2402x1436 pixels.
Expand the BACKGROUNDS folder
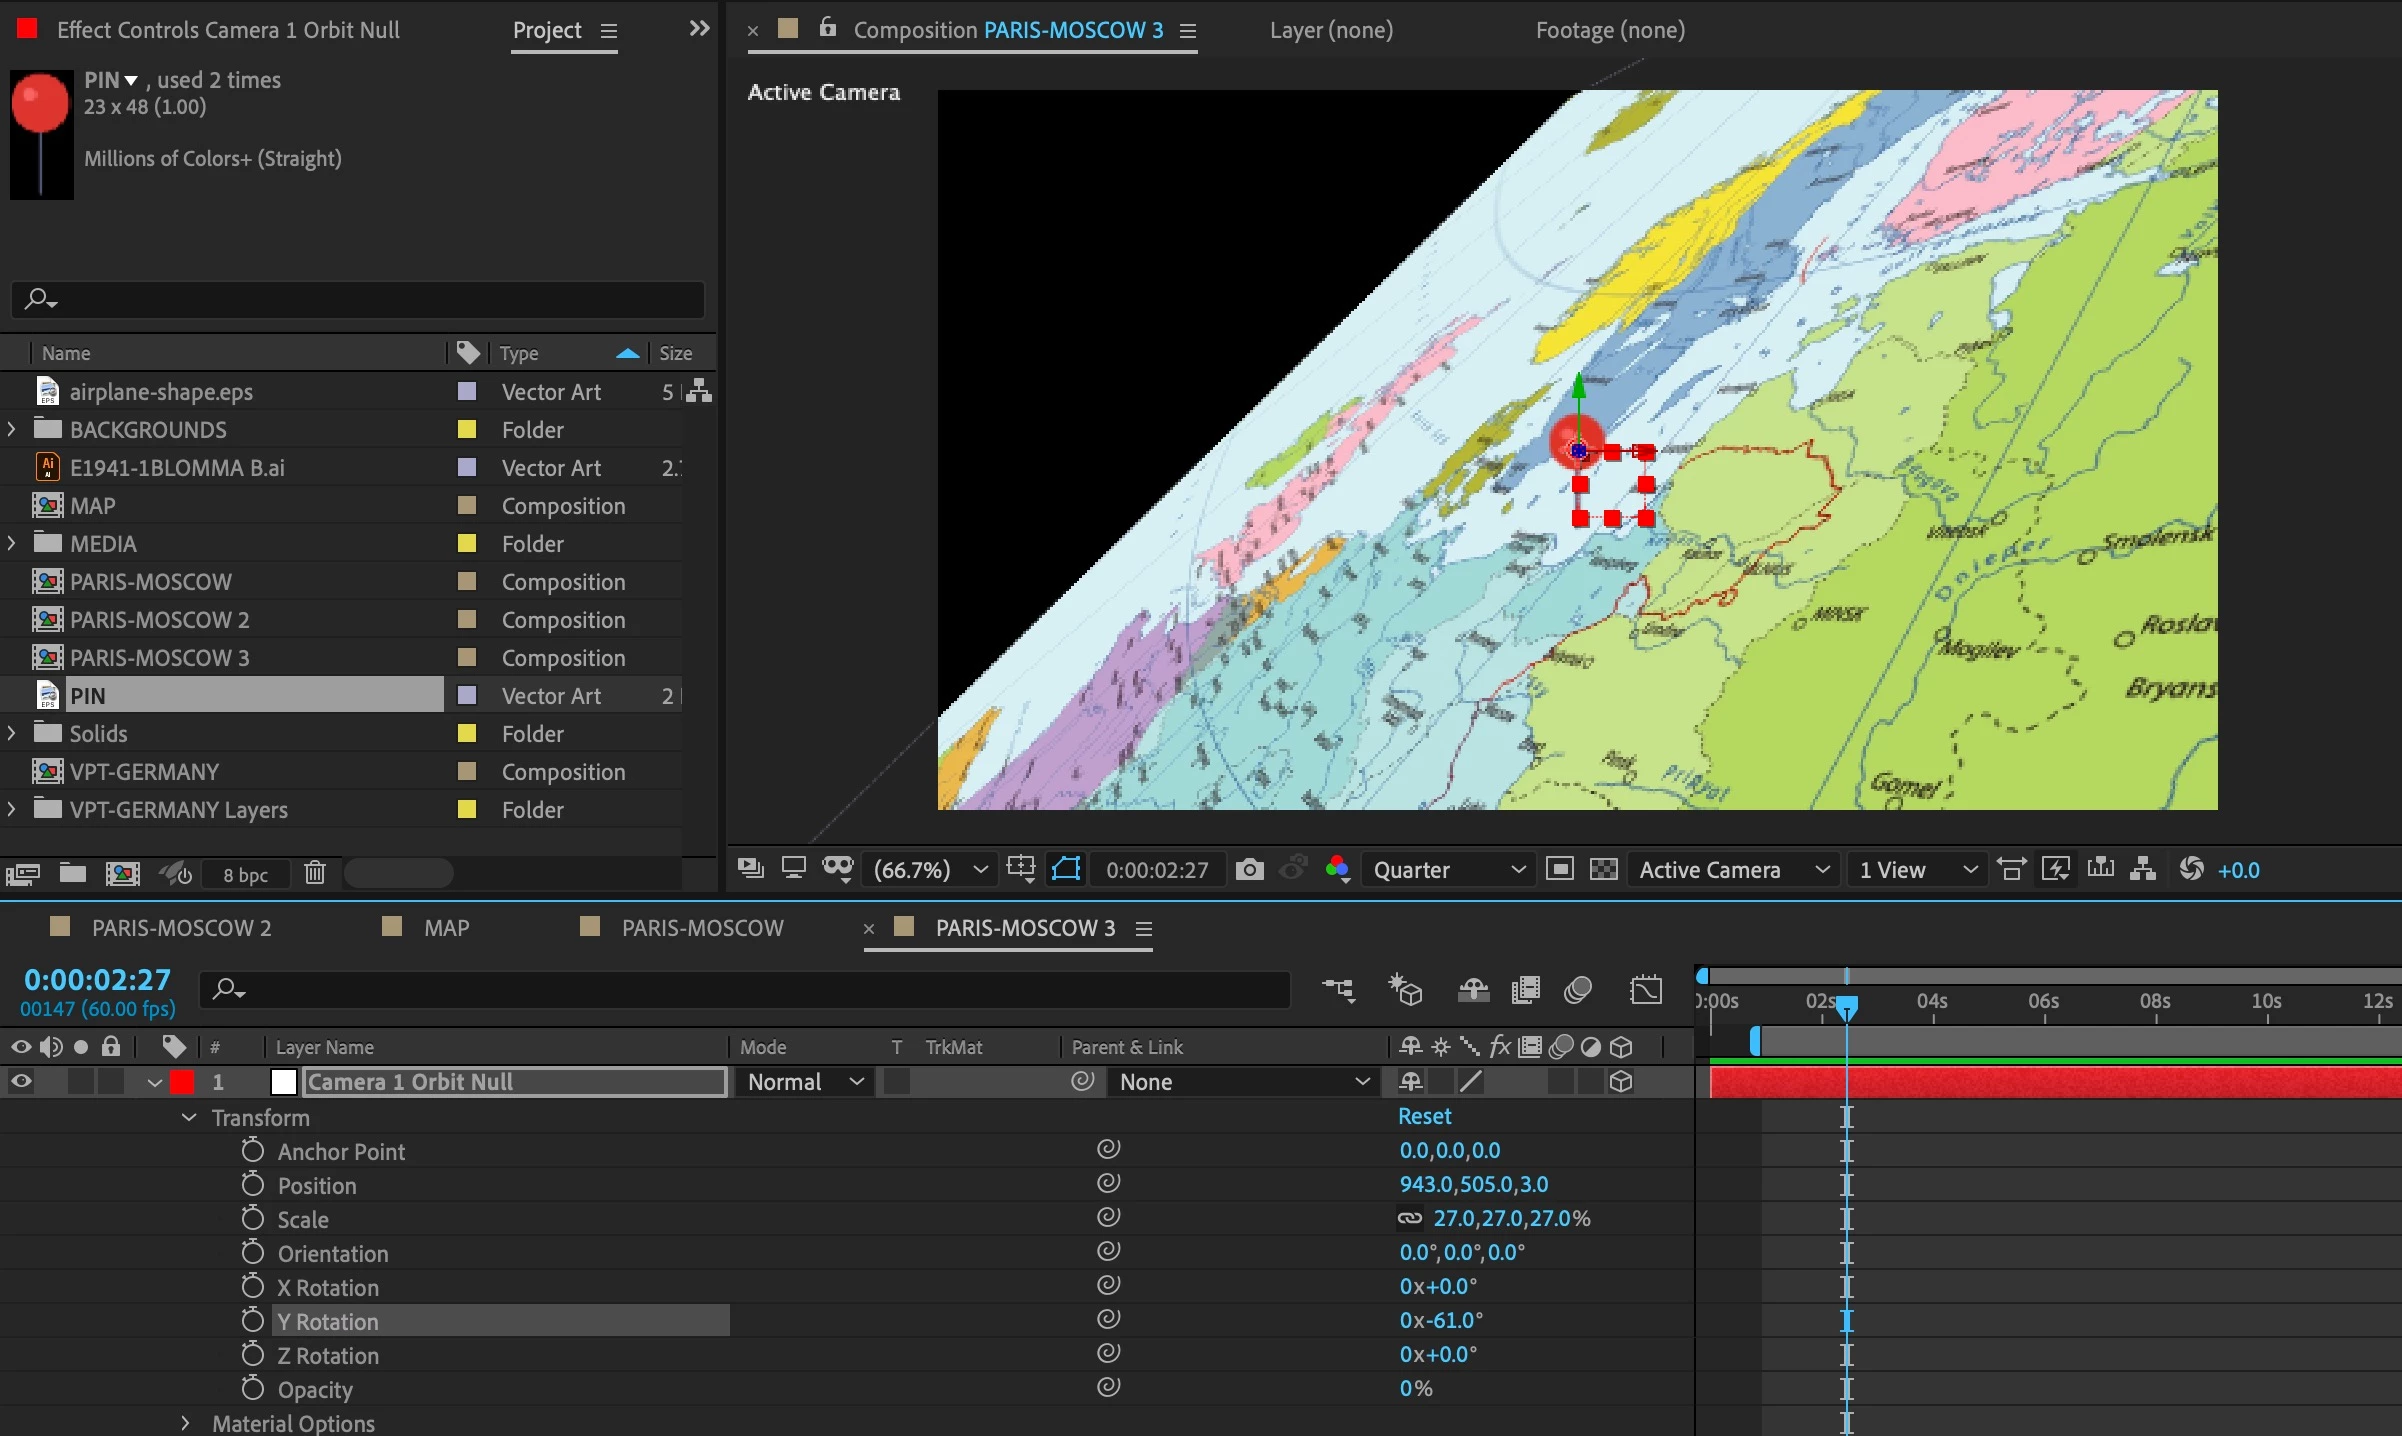pyautogui.click(x=12, y=429)
